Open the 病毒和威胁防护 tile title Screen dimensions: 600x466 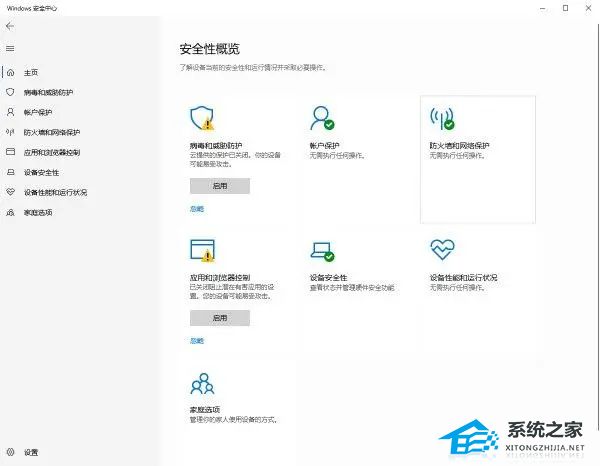[x=216, y=146]
